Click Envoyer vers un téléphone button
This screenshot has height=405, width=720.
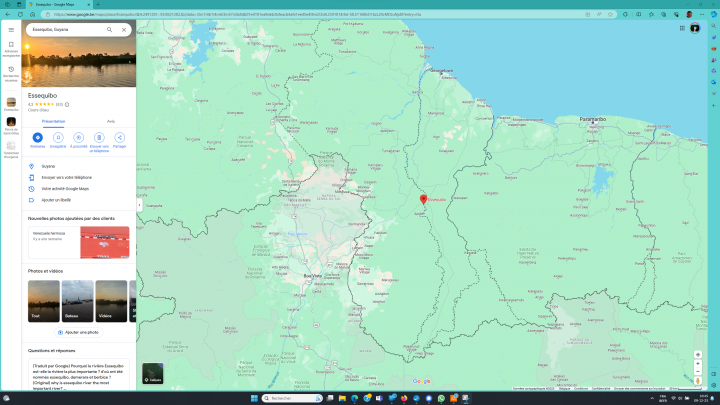99,142
